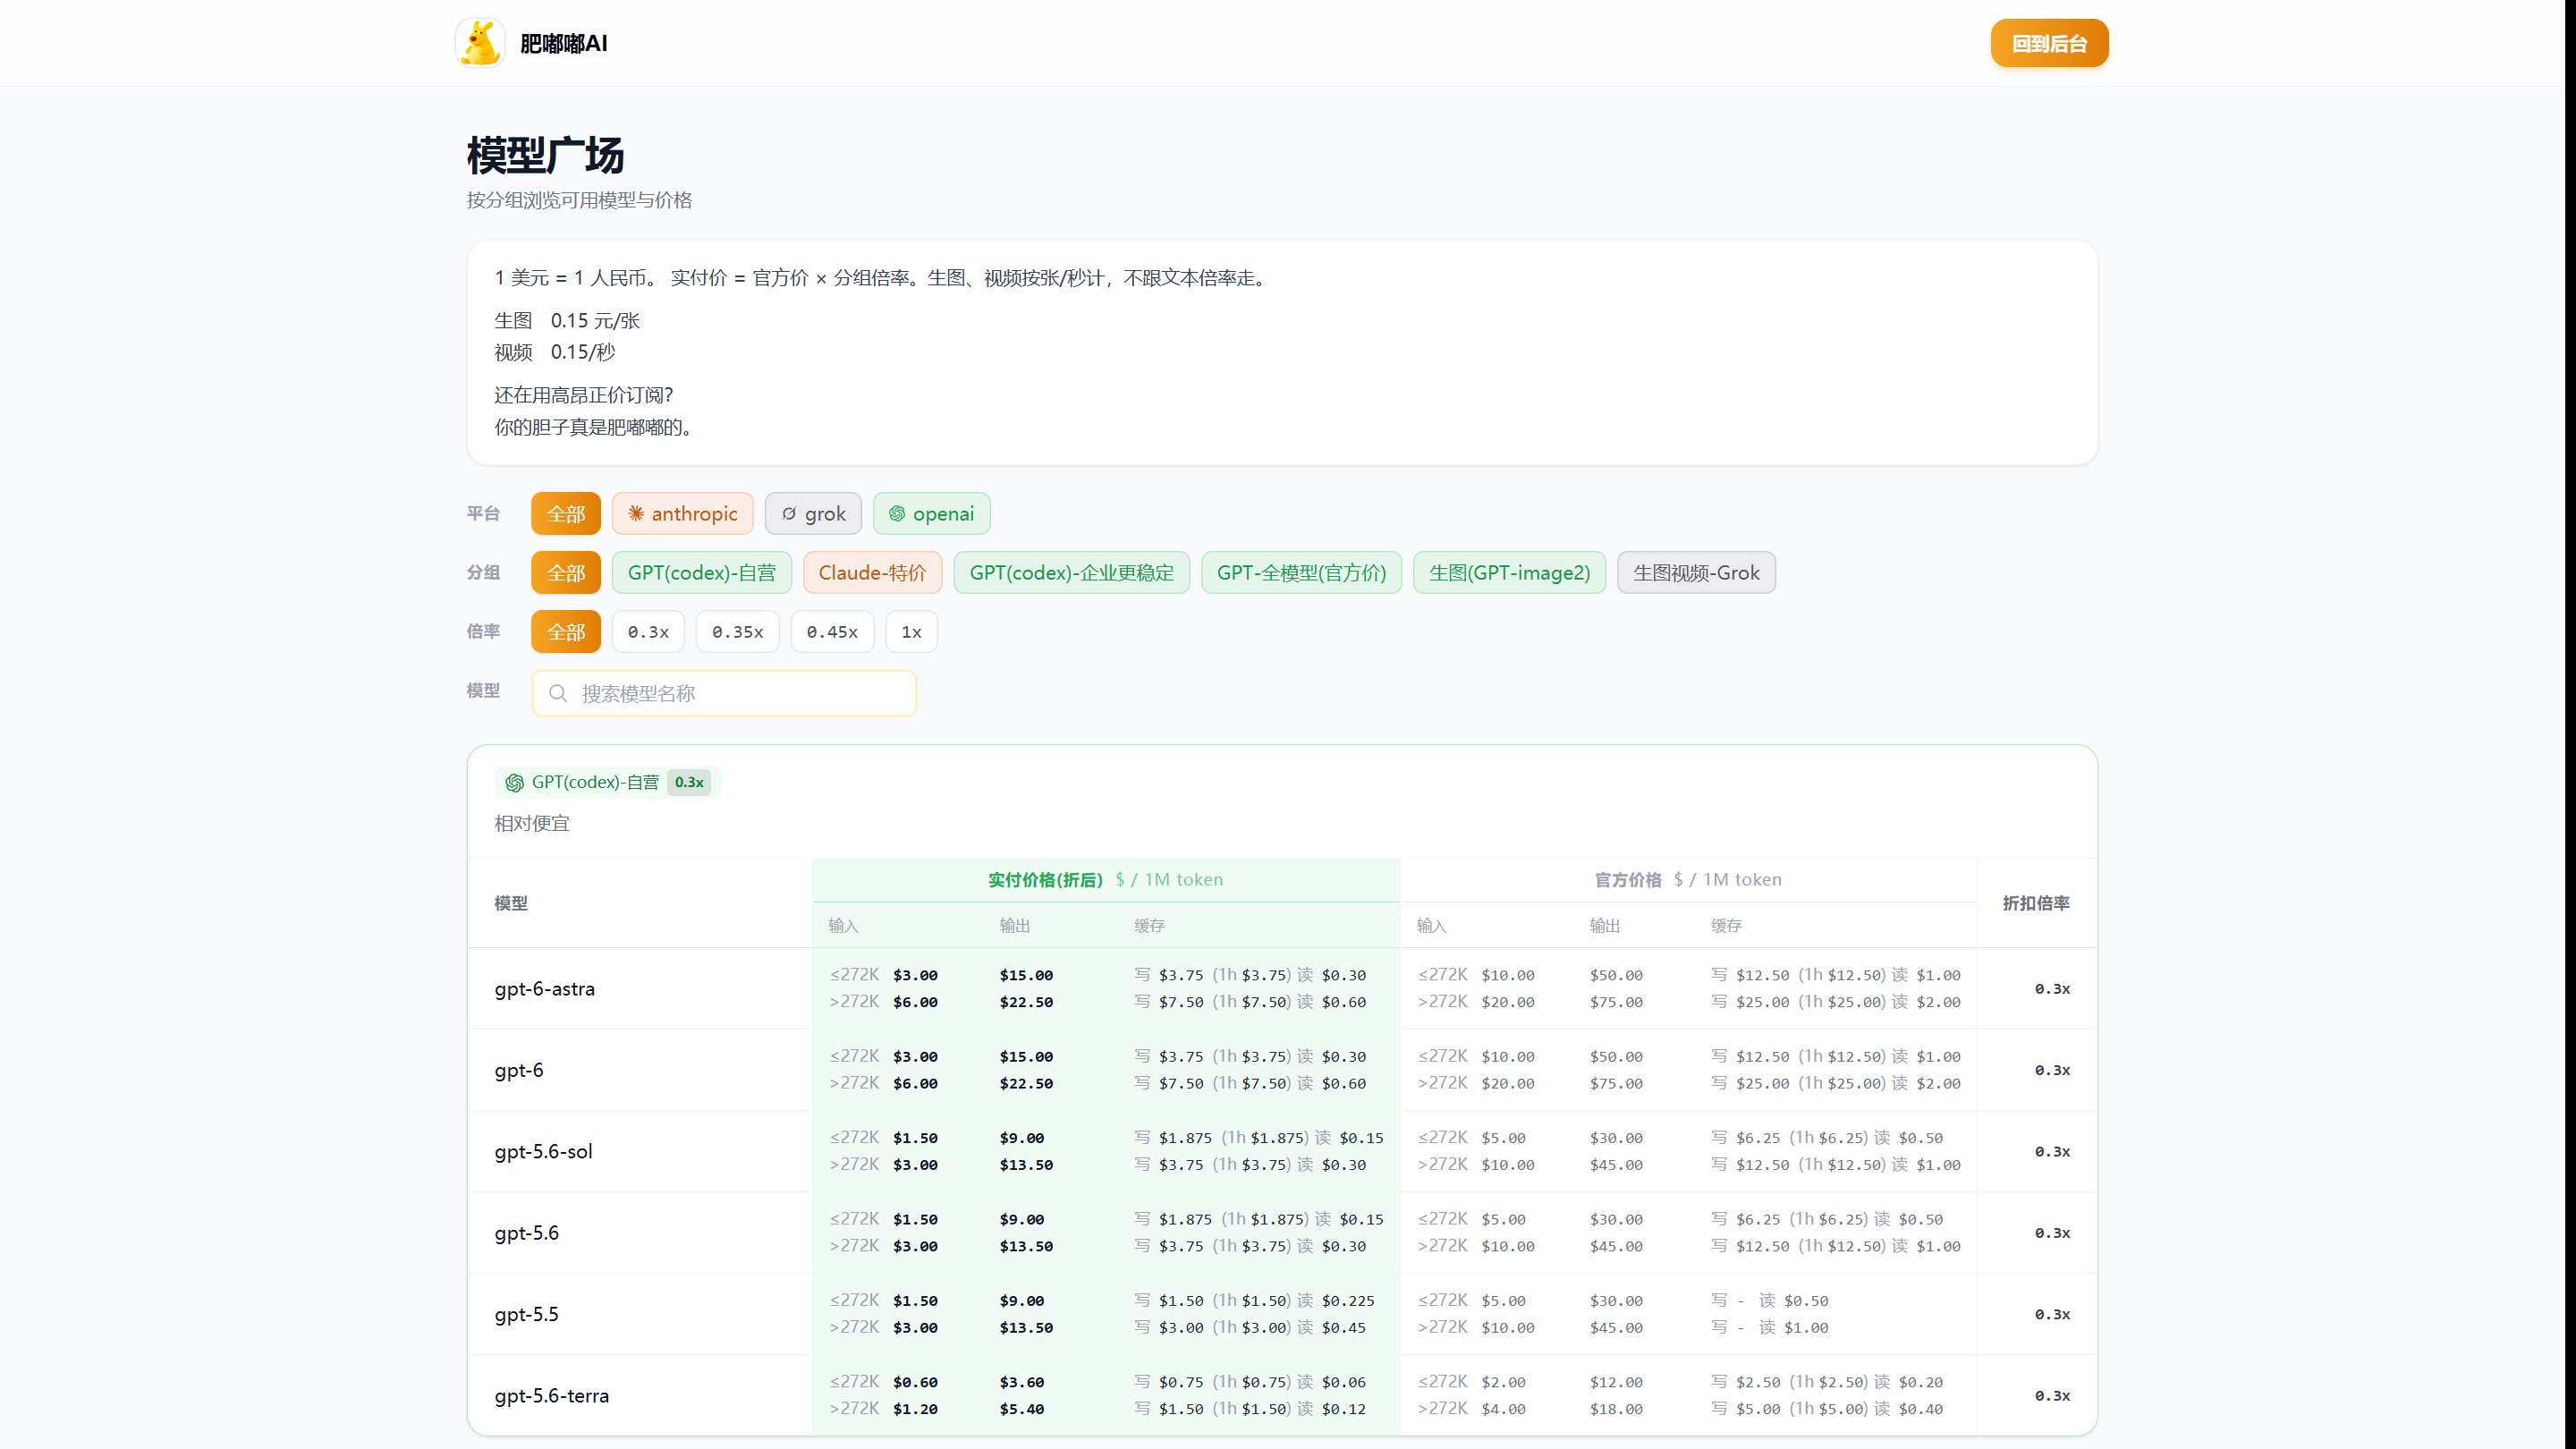Click the OpenAI icon in the GPT(codex)-自营 table badge

tap(514, 783)
